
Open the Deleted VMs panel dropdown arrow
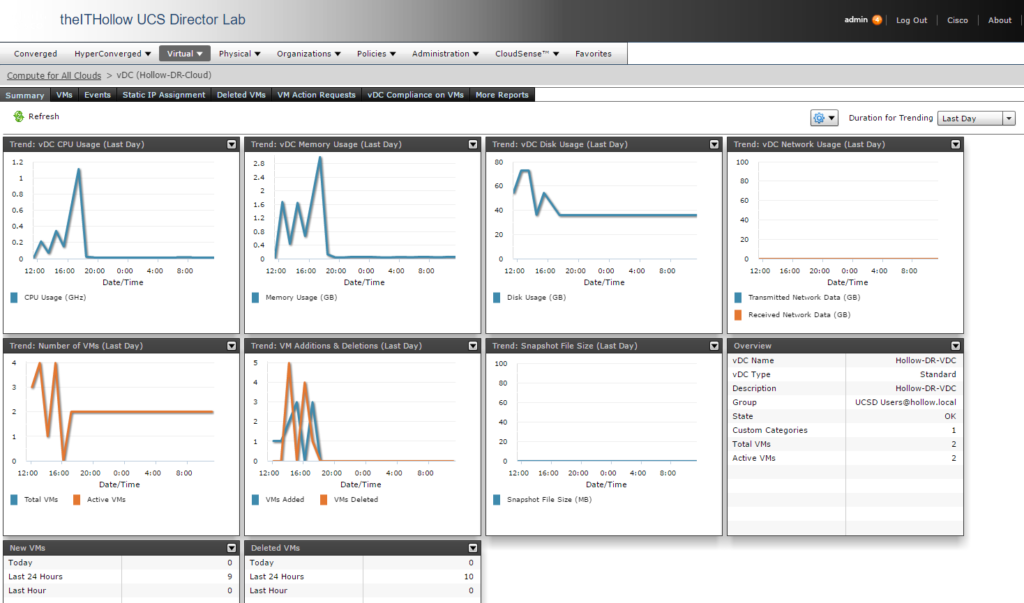[x=473, y=548]
